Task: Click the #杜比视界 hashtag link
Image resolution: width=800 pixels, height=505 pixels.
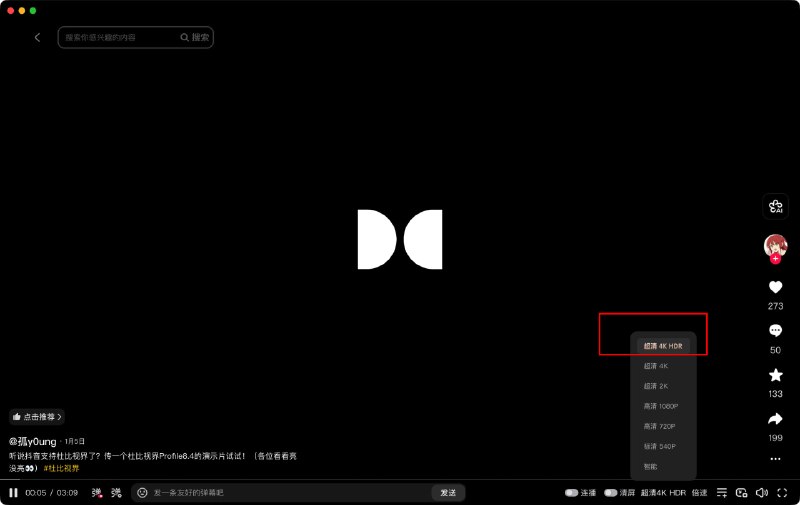Action: click(61, 468)
